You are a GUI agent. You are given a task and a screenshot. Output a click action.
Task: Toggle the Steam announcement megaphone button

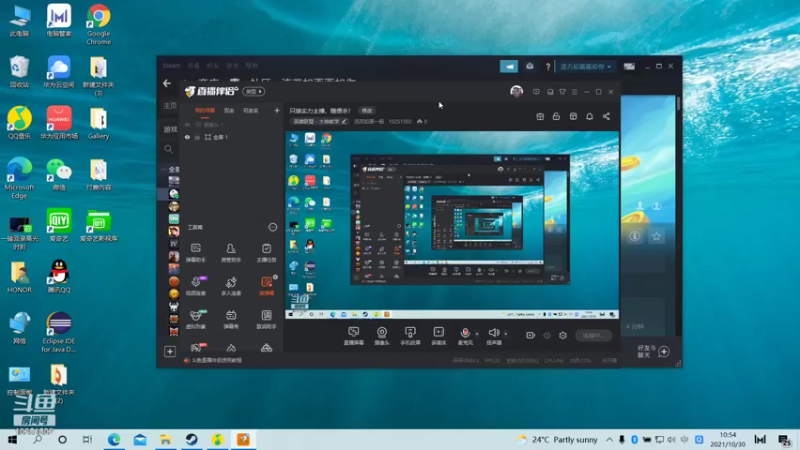[509, 66]
